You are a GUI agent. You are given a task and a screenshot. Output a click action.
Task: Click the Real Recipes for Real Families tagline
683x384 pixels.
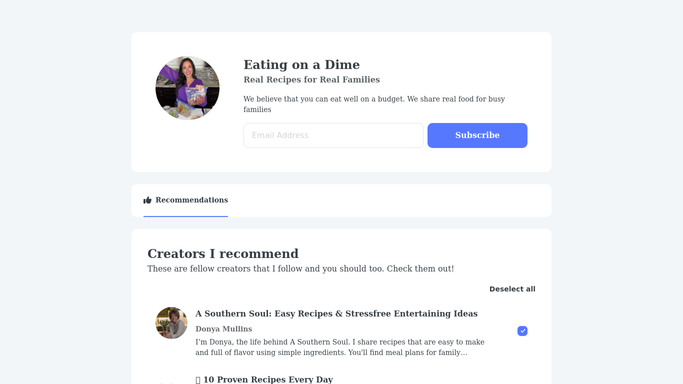311,80
